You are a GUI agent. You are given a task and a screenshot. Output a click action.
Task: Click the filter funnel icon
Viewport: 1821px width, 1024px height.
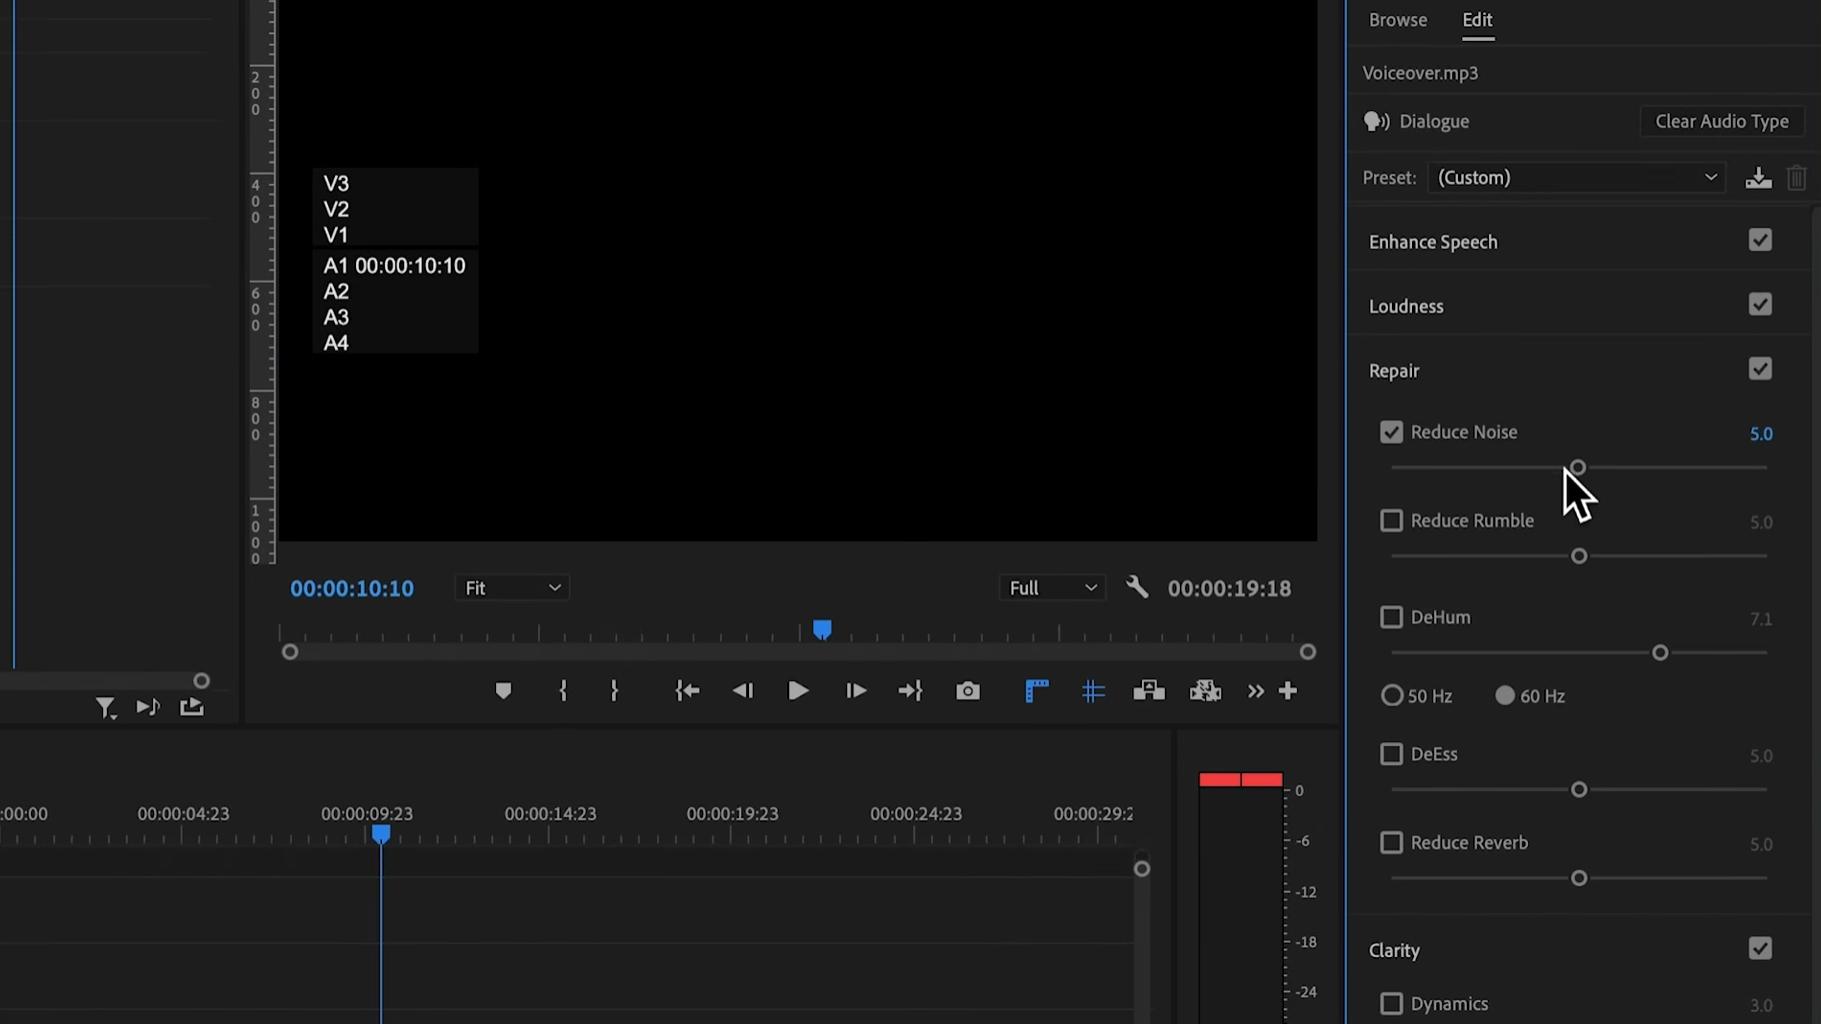click(x=106, y=708)
